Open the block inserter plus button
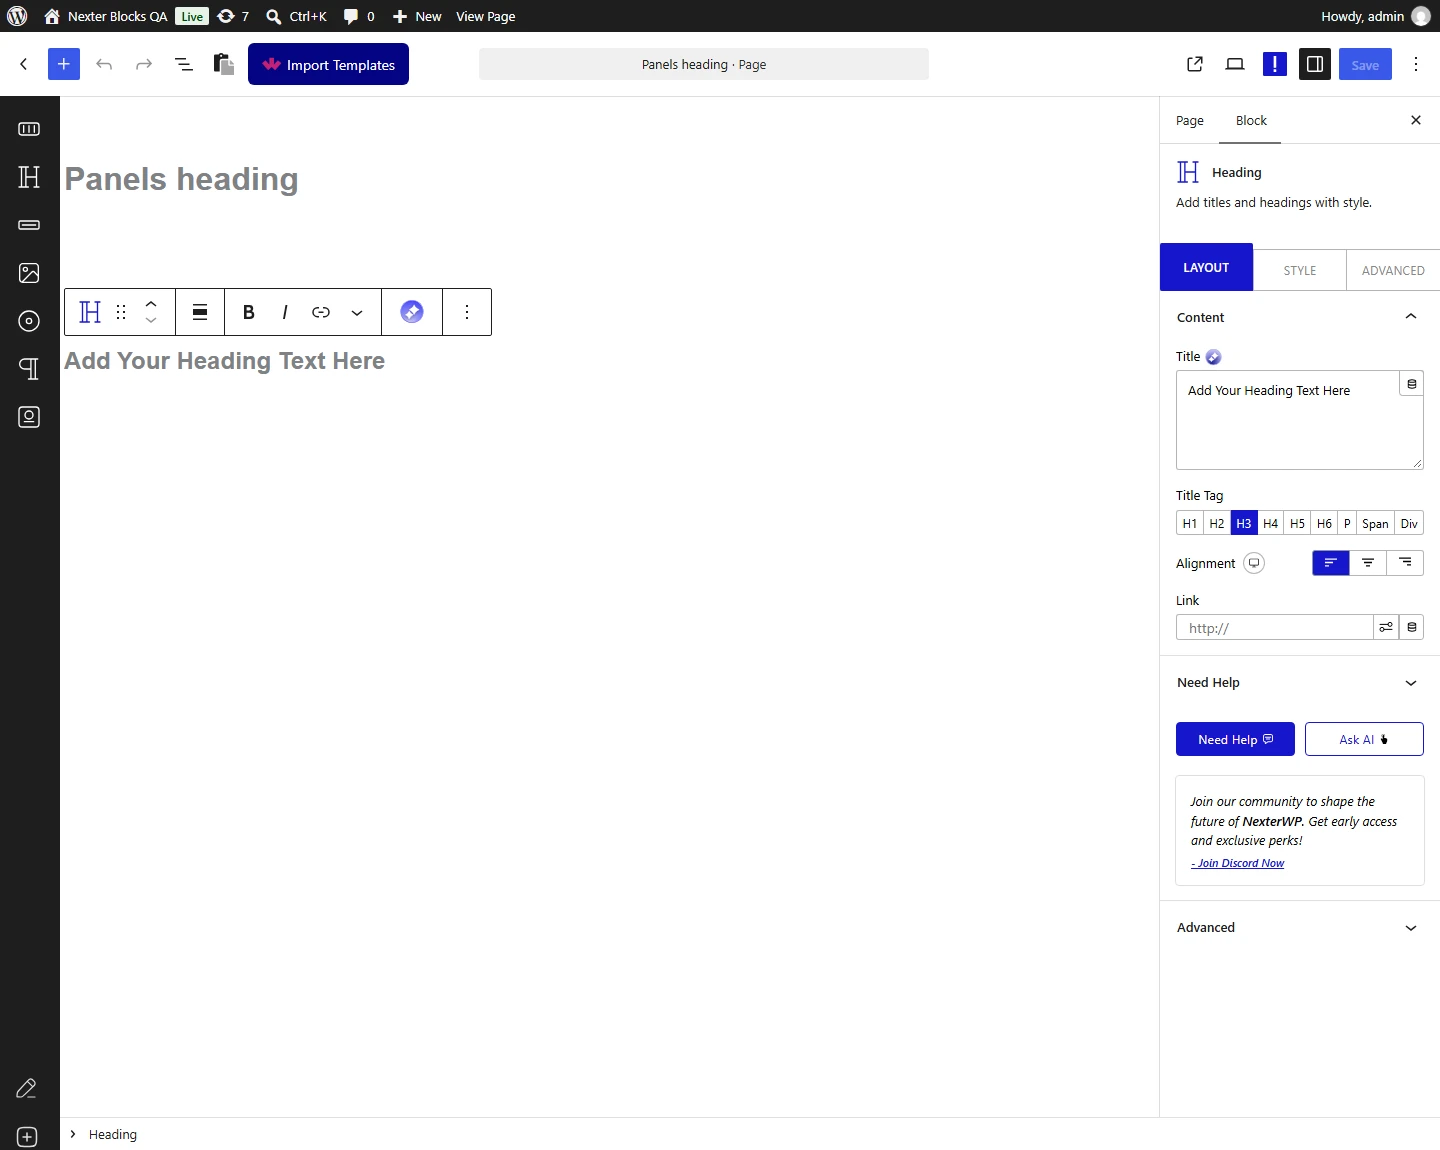1440x1150 pixels. (63, 64)
